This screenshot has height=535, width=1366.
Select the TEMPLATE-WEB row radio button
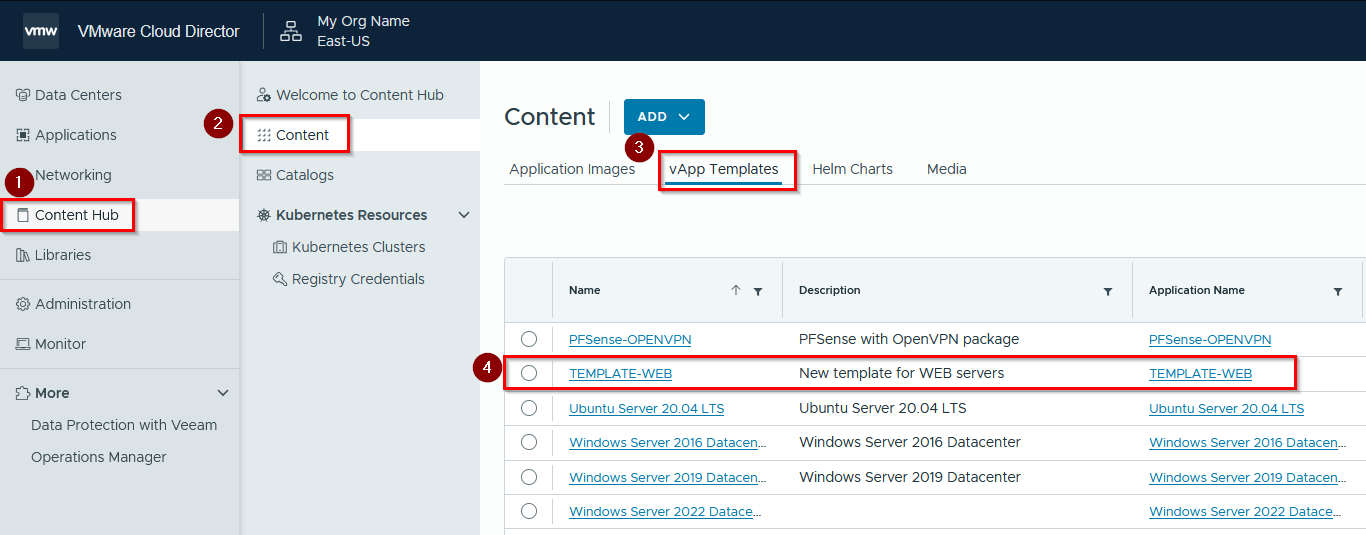(x=529, y=373)
